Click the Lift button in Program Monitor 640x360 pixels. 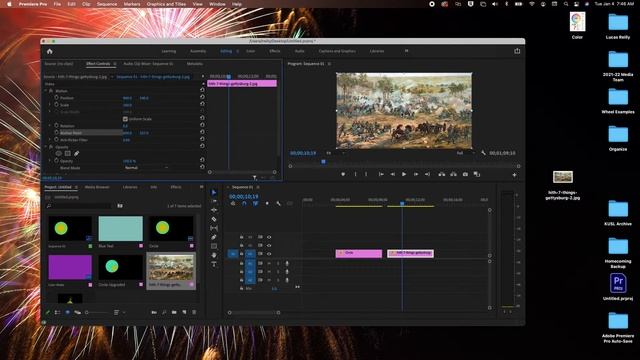coord(442,174)
